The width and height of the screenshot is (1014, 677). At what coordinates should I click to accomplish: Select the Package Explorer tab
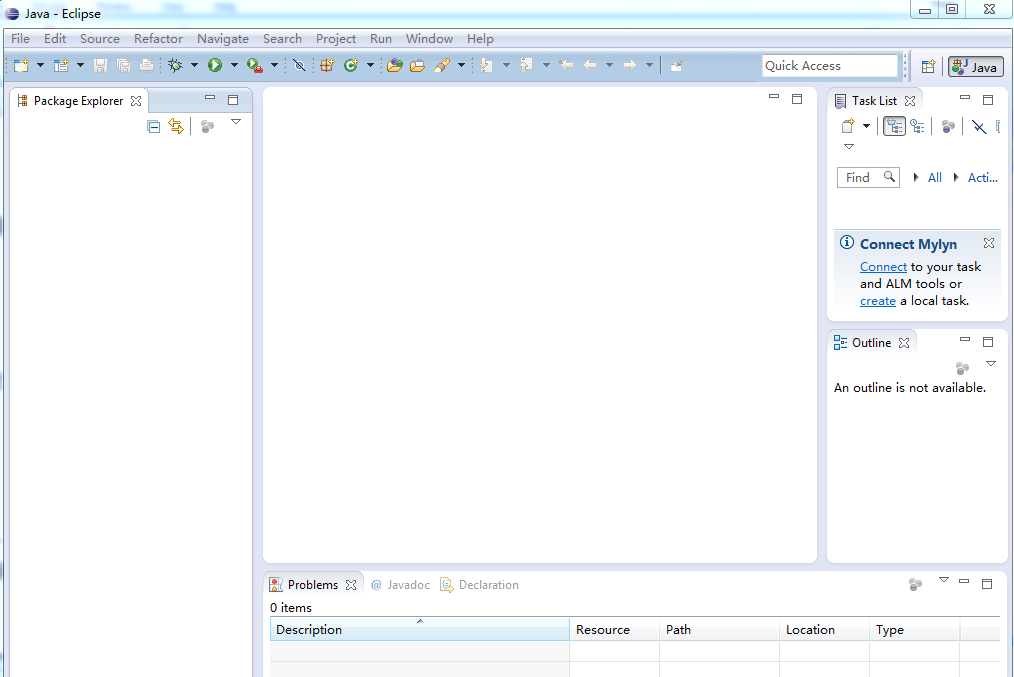pyautogui.click(x=78, y=101)
